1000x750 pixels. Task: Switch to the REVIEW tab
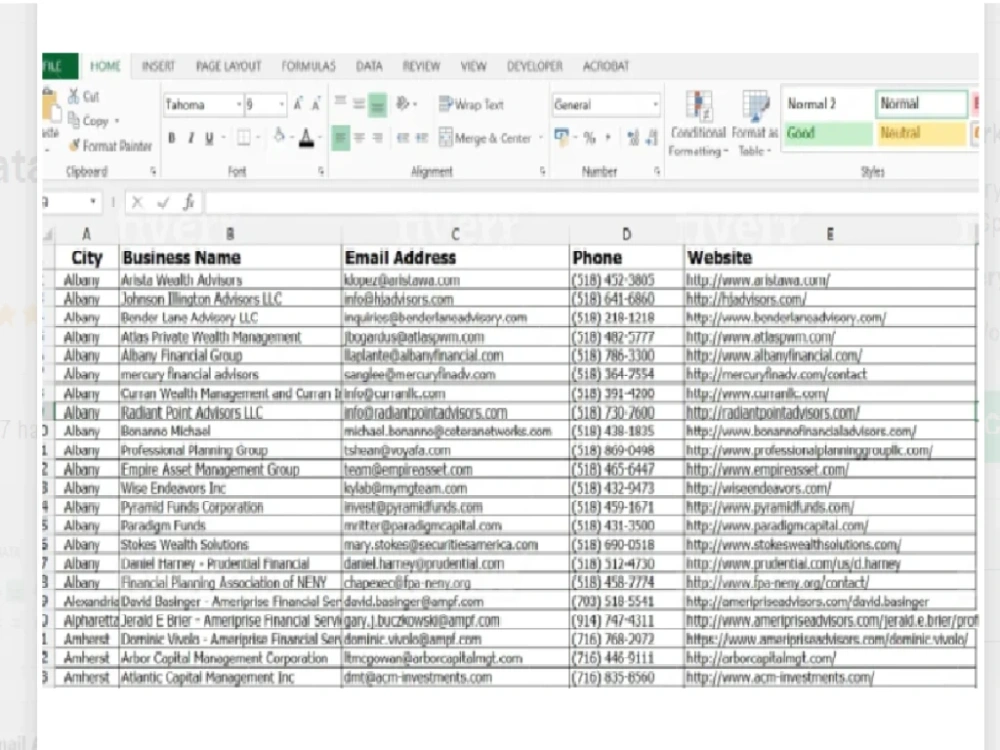421,66
